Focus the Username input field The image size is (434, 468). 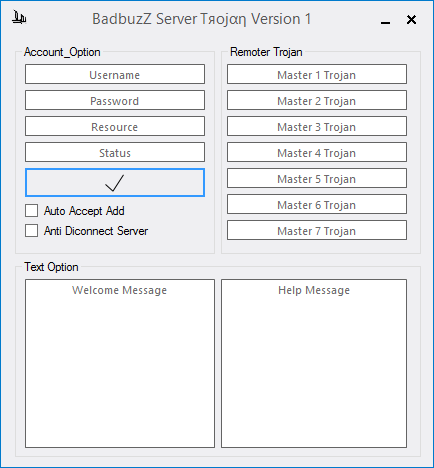115,74
